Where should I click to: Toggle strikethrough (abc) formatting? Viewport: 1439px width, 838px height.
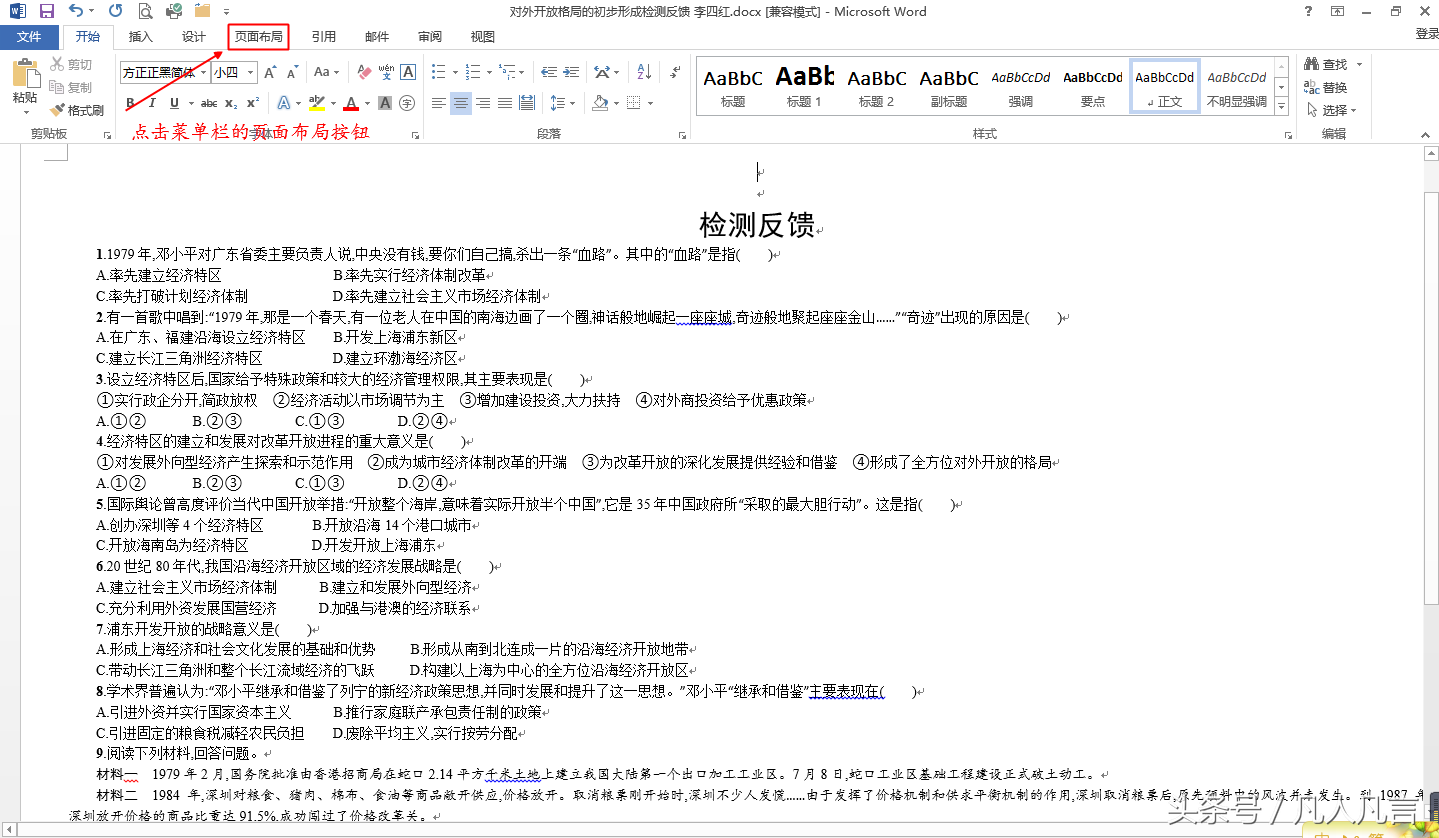(209, 103)
